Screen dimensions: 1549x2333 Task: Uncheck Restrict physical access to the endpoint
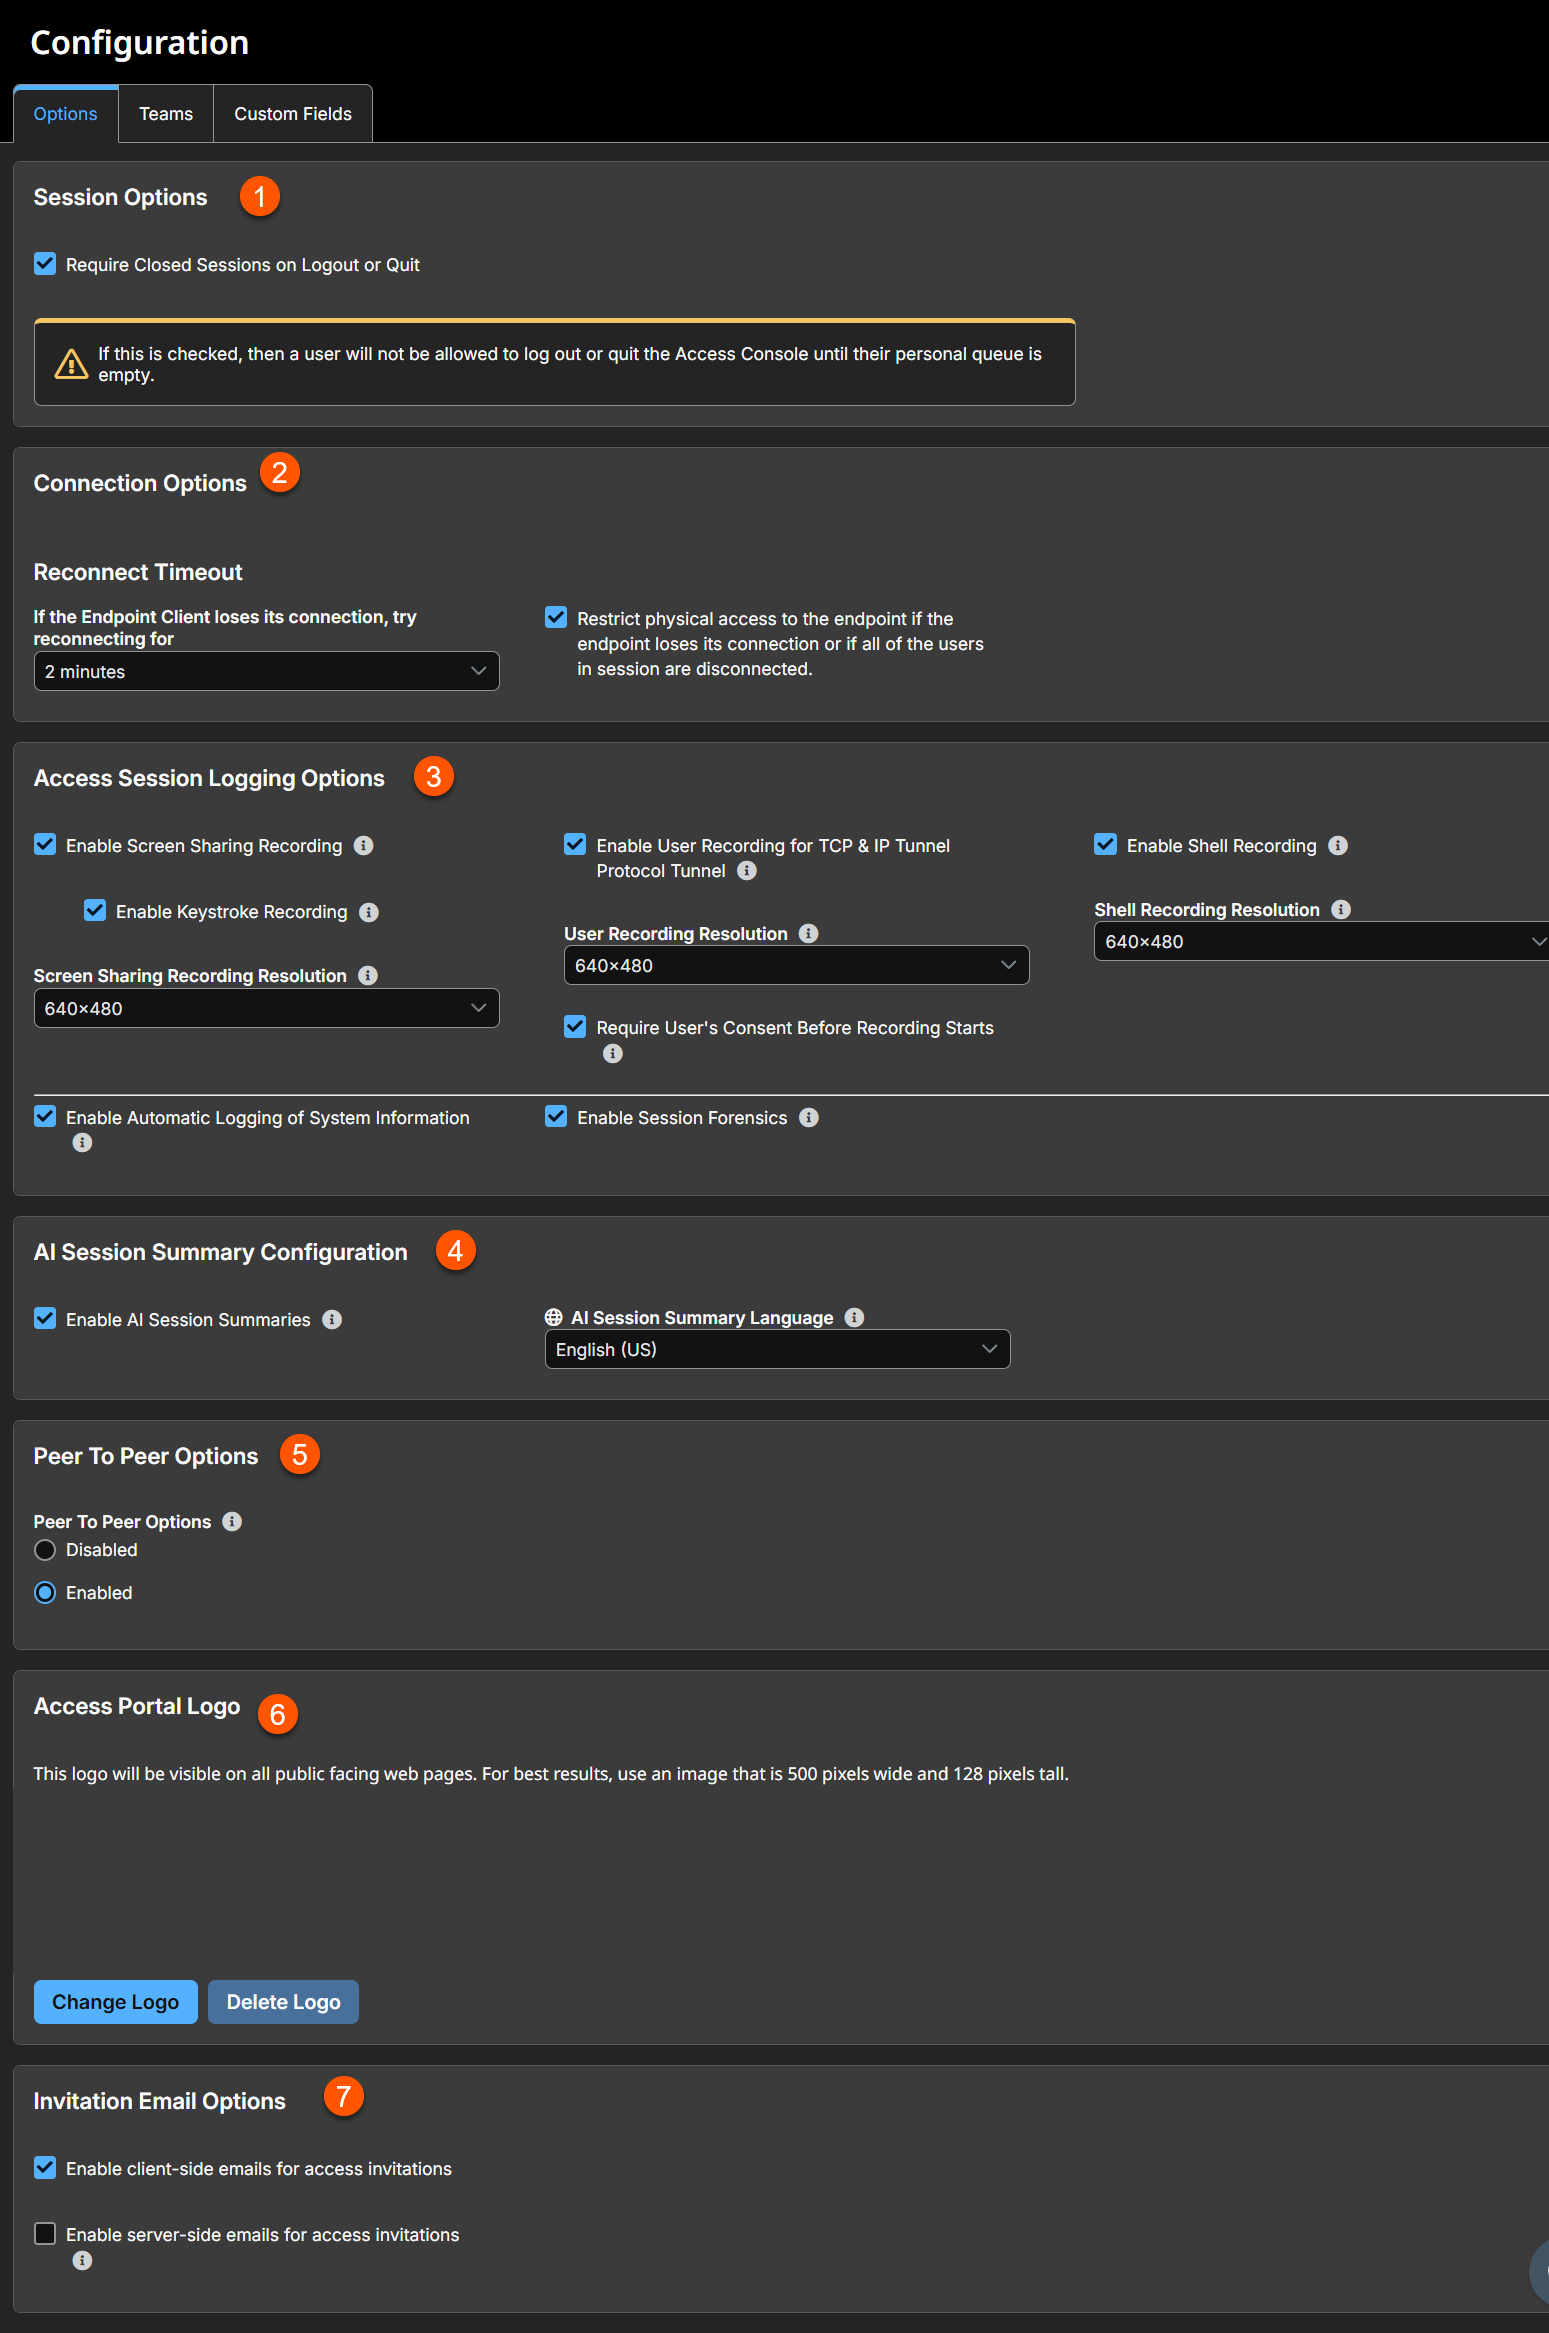(556, 618)
